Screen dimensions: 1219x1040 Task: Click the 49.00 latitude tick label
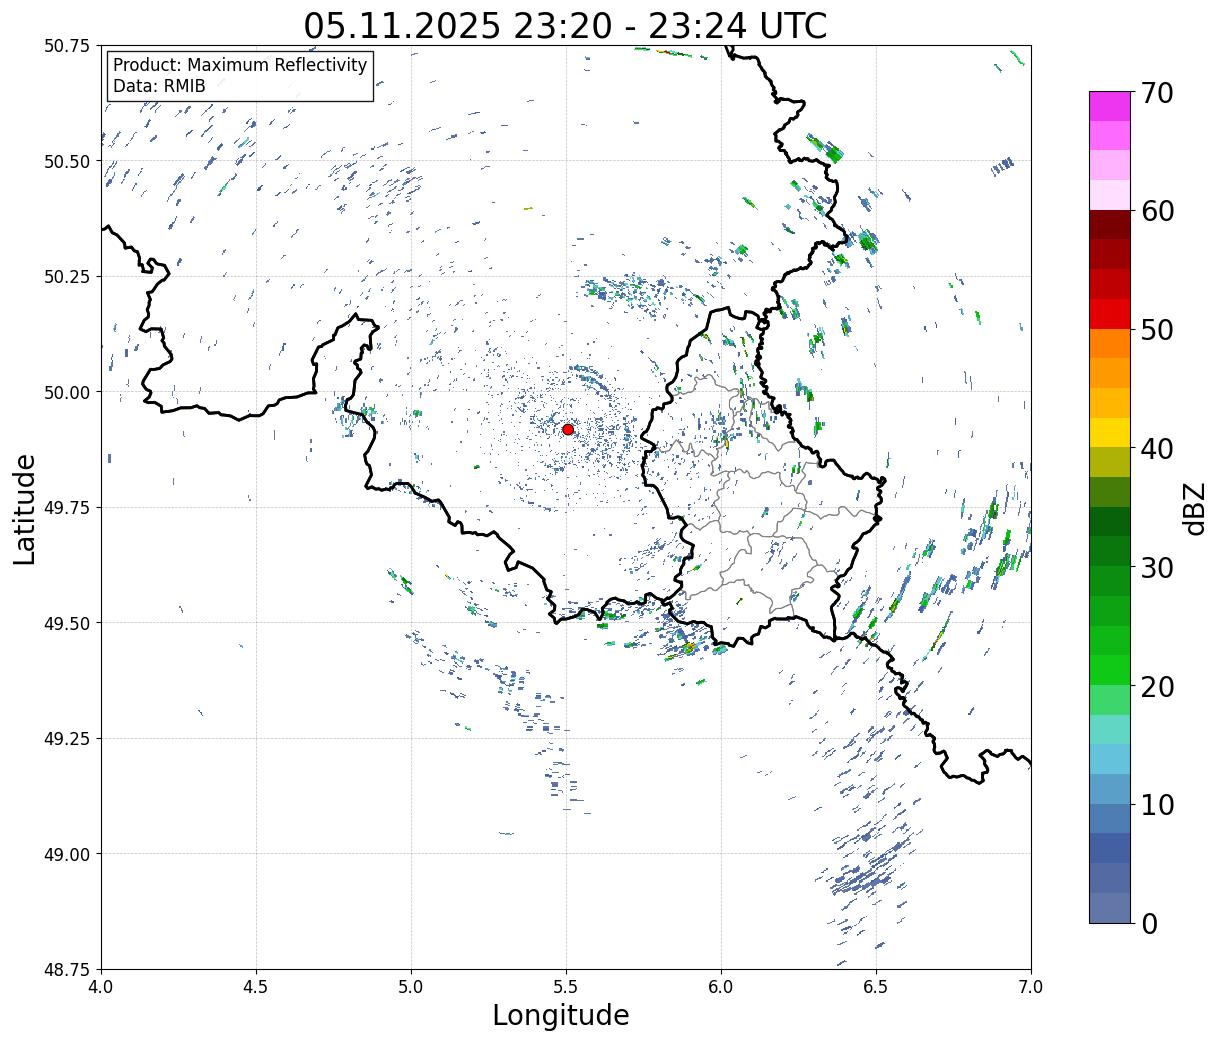[67, 854]
